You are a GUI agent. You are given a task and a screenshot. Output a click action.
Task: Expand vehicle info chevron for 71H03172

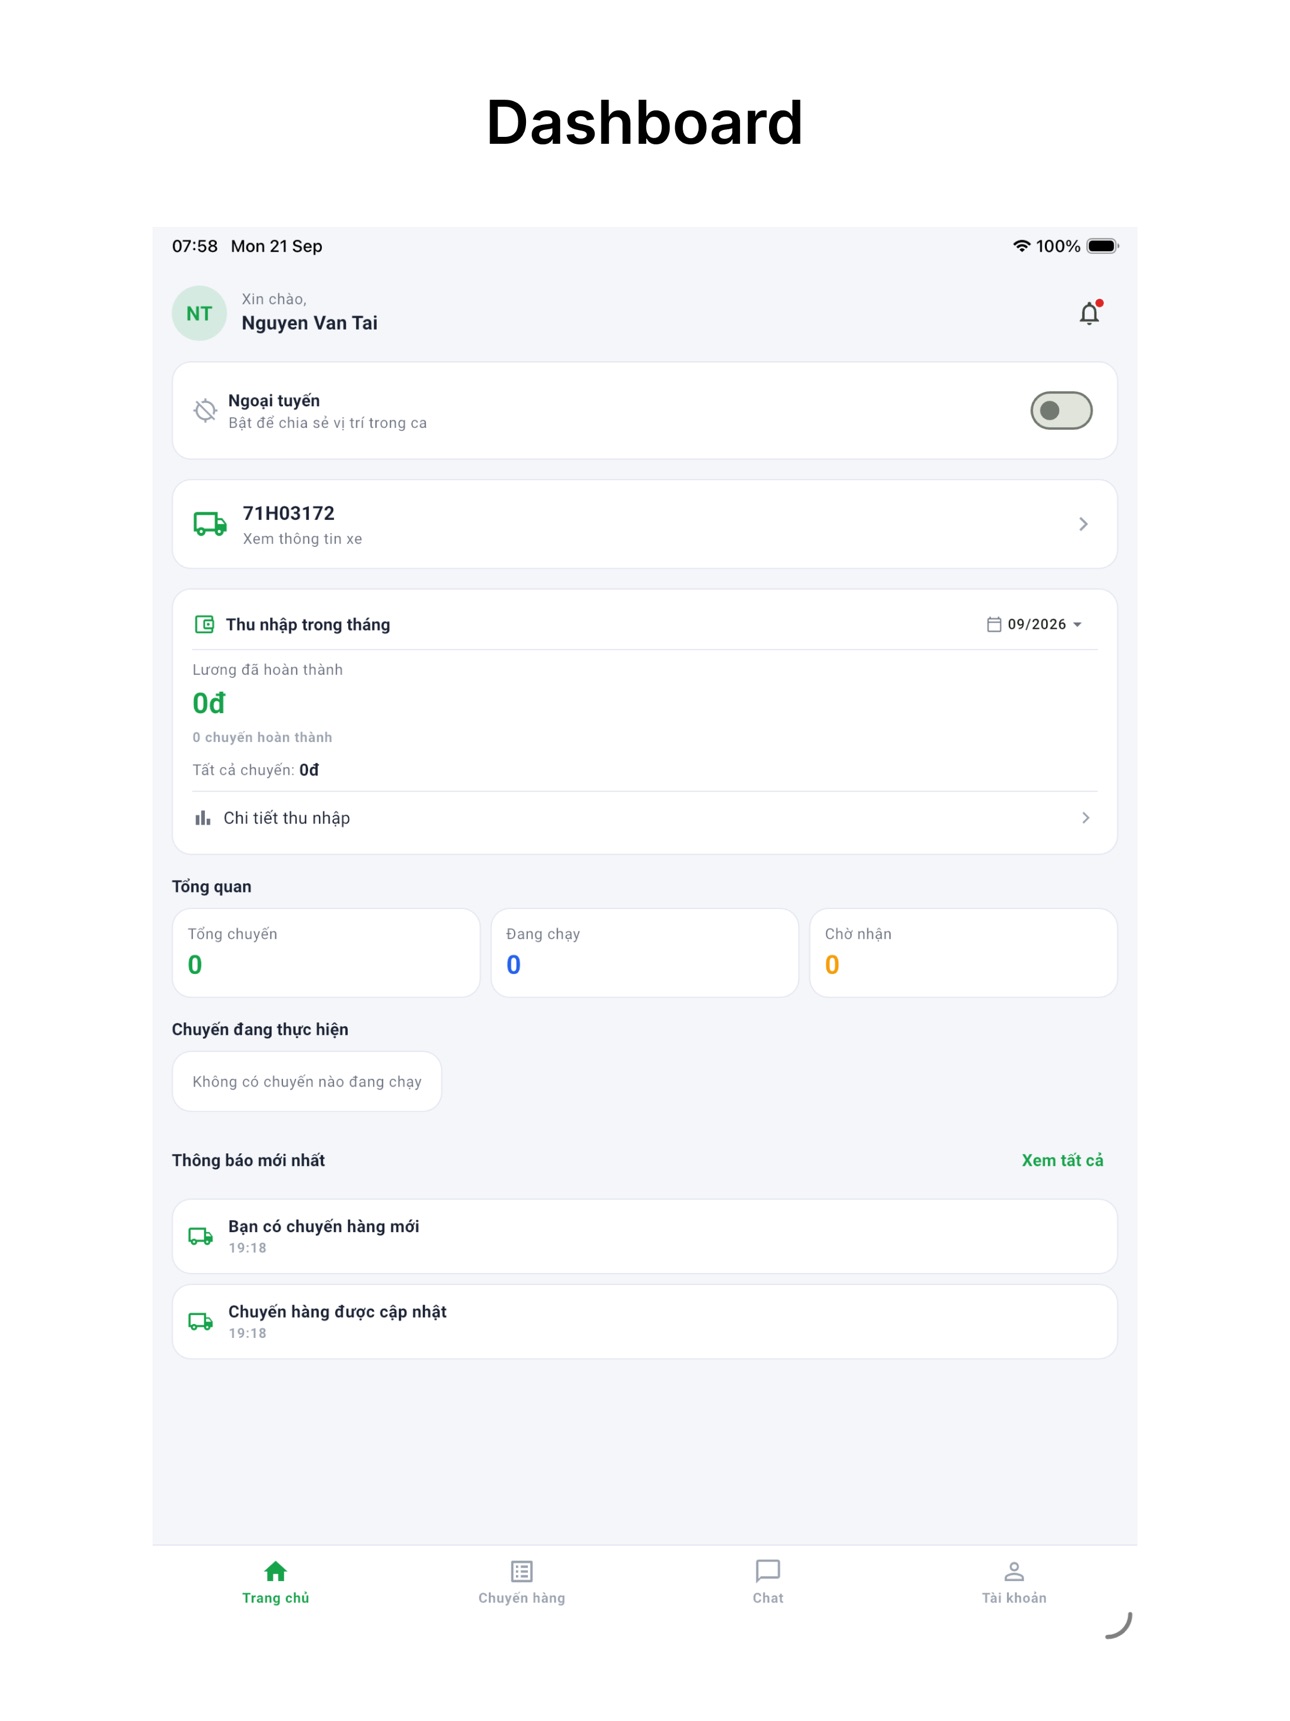1083,524
